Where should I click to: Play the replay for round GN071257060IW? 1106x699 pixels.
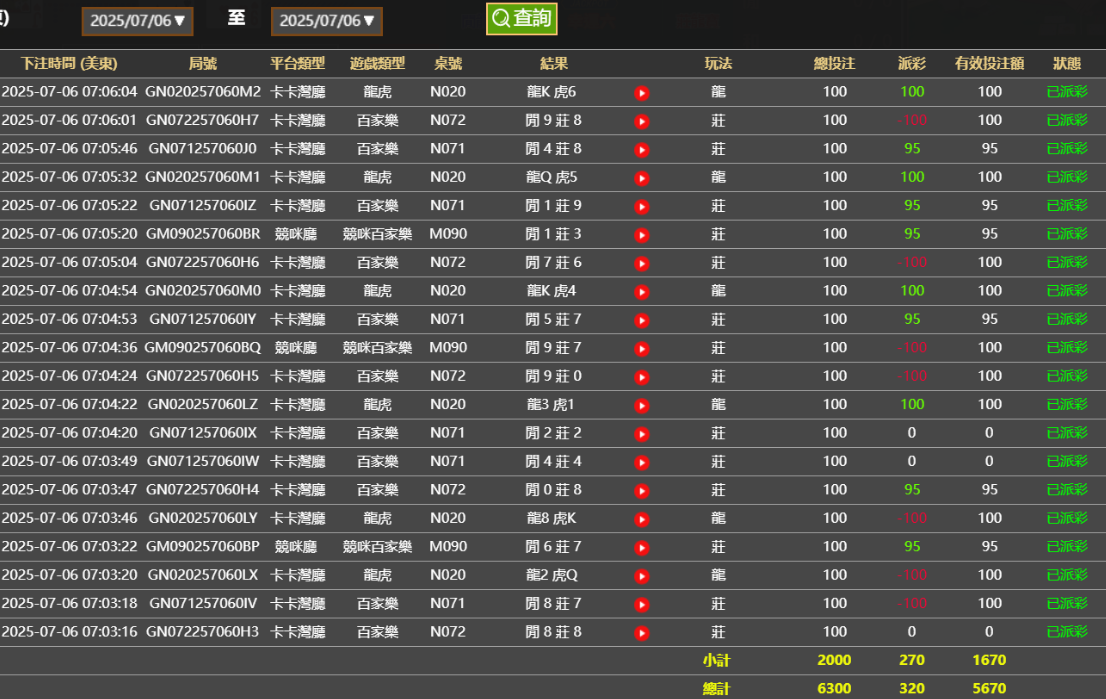[640, 462]
